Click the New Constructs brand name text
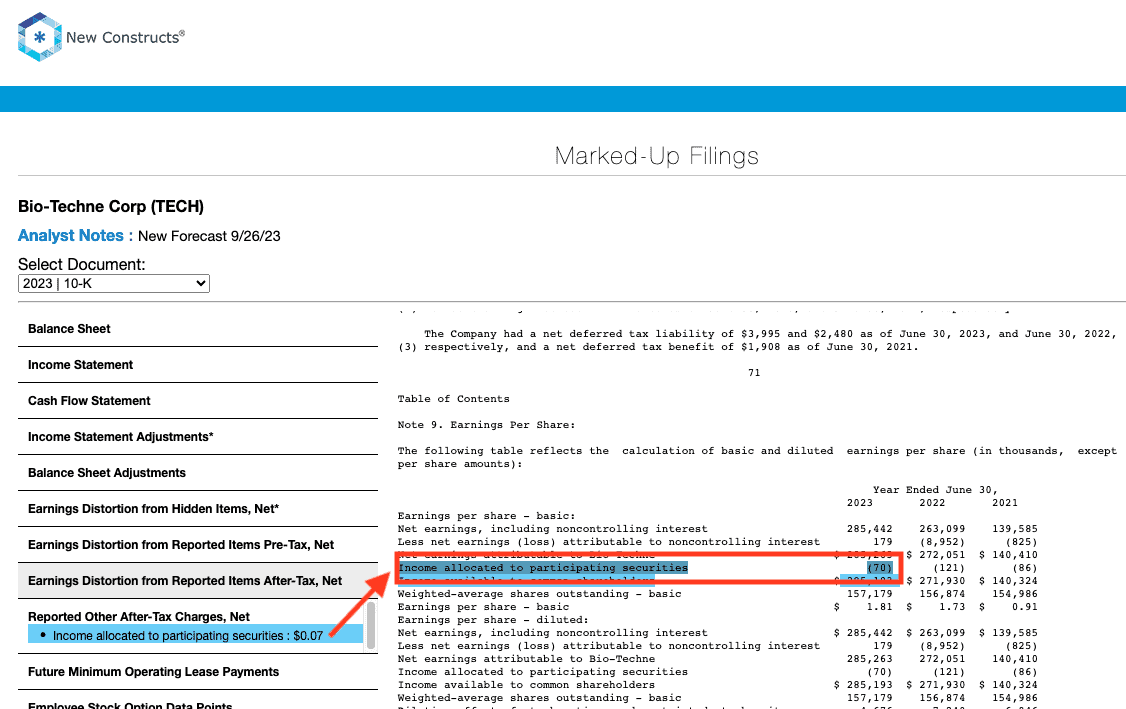Screen dimensions: 1126x709 click(125, 37)
